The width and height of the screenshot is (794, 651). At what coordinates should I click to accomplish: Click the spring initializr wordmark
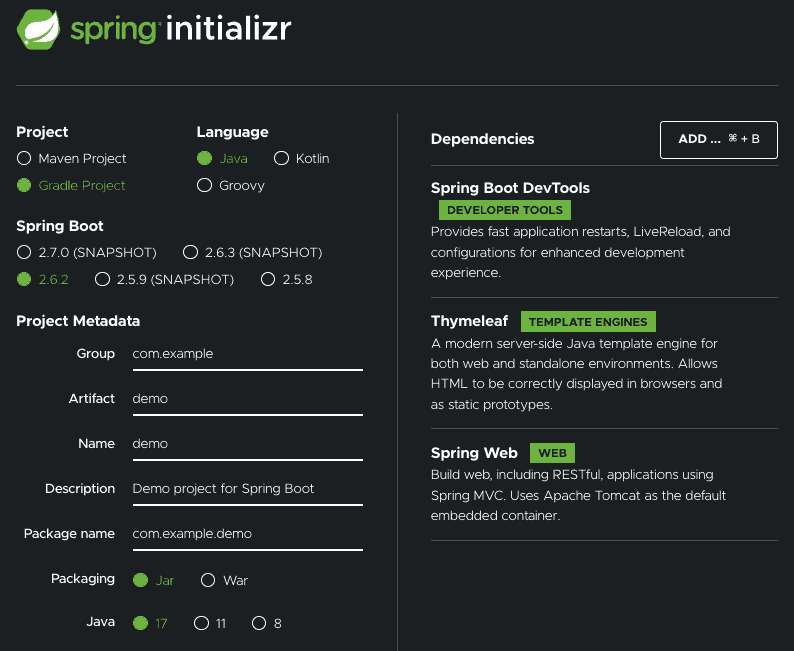point(181,29)
